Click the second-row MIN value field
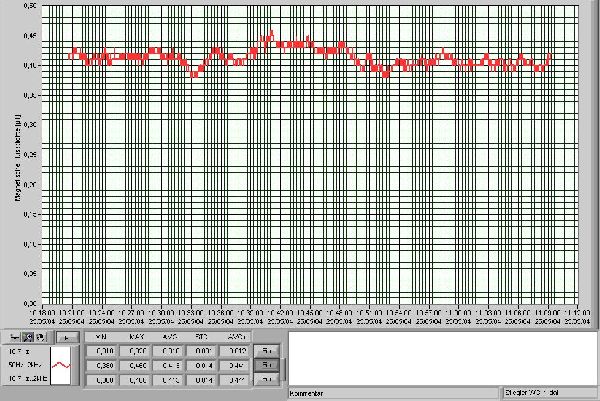 point(101,365)
